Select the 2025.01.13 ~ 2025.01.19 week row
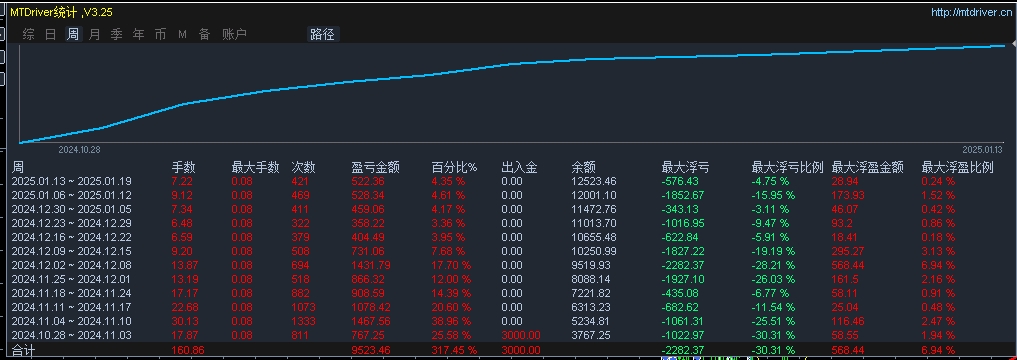1017x360 pixels. click(508, 181)
